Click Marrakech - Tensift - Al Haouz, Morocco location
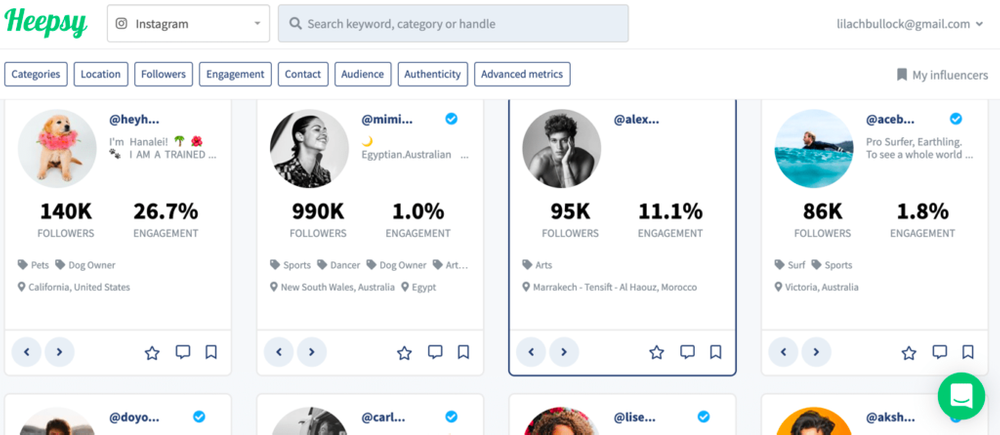The width and height of the screenshot is (1000, 435). click(609, 287)
